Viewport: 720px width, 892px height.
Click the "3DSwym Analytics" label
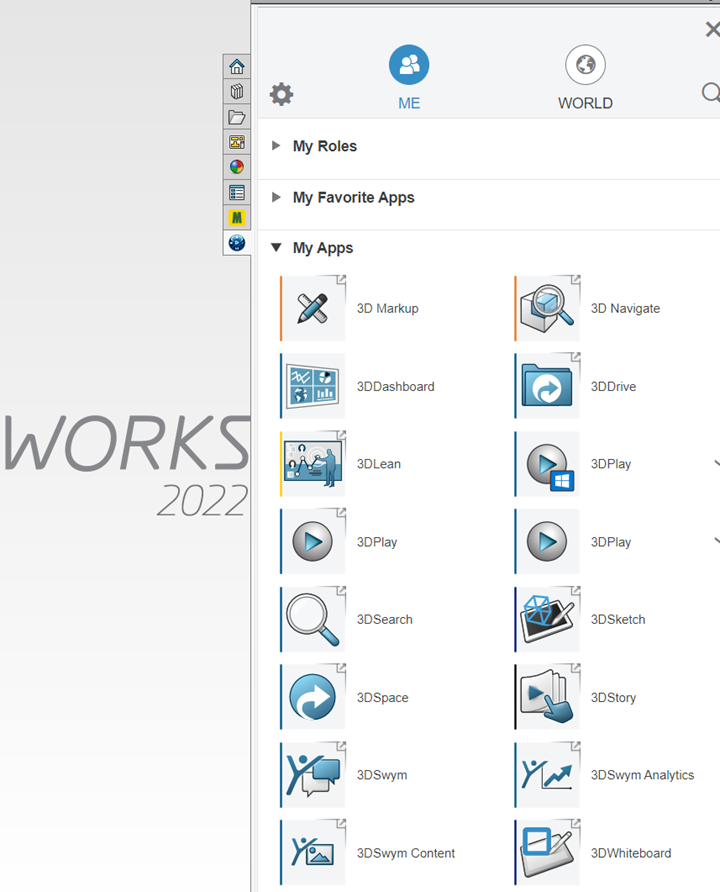pyautogui.click(x=643, y=775)
